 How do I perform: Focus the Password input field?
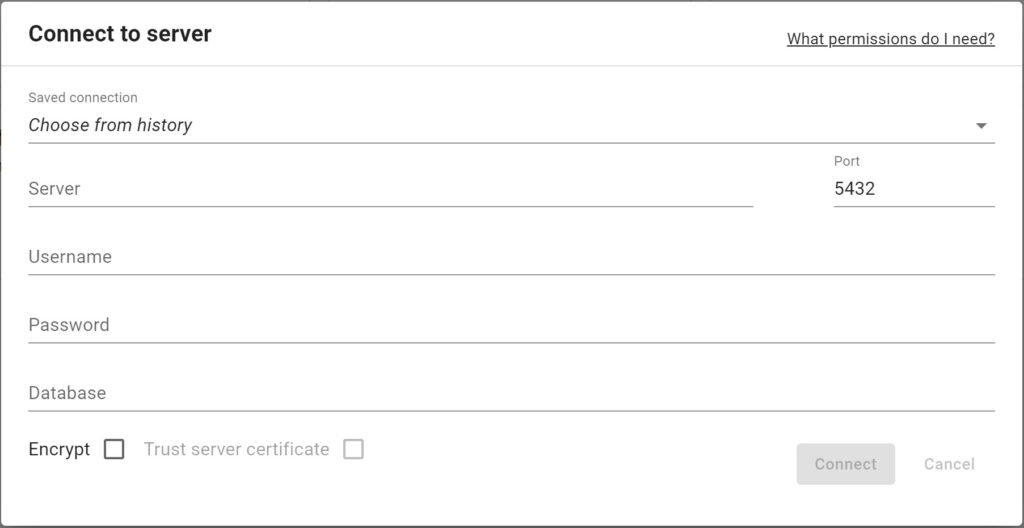510,325
